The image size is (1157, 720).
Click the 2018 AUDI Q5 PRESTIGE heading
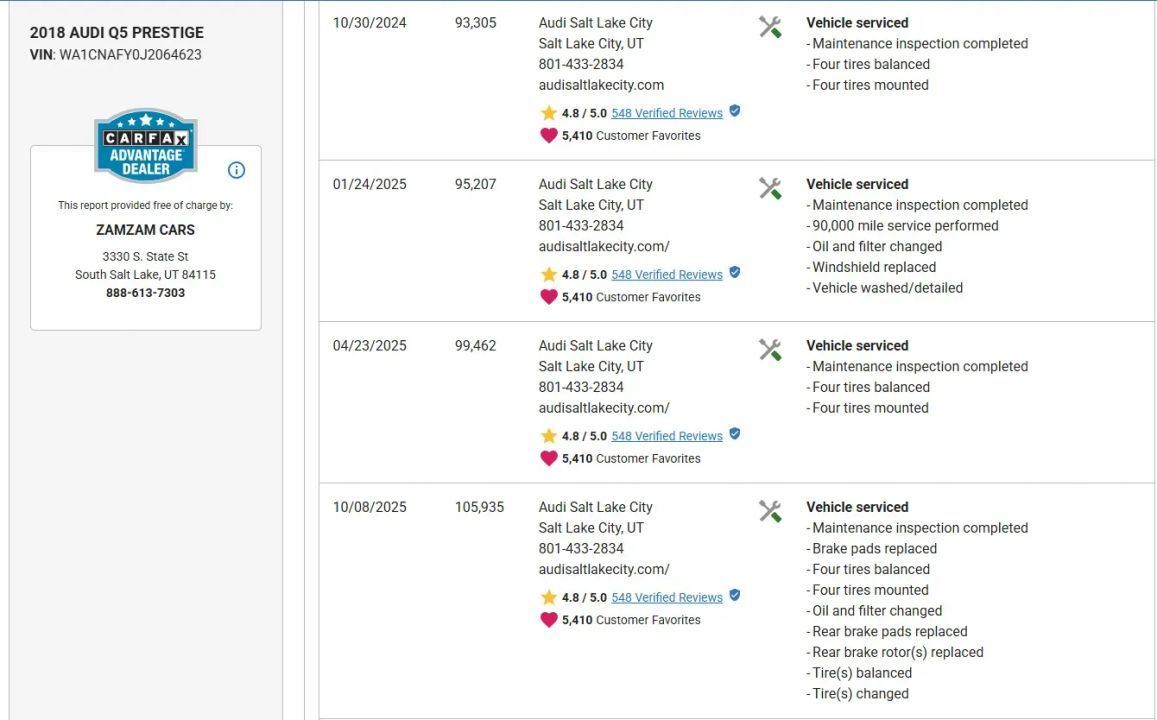pyautogui.click(x=117, y=32)
